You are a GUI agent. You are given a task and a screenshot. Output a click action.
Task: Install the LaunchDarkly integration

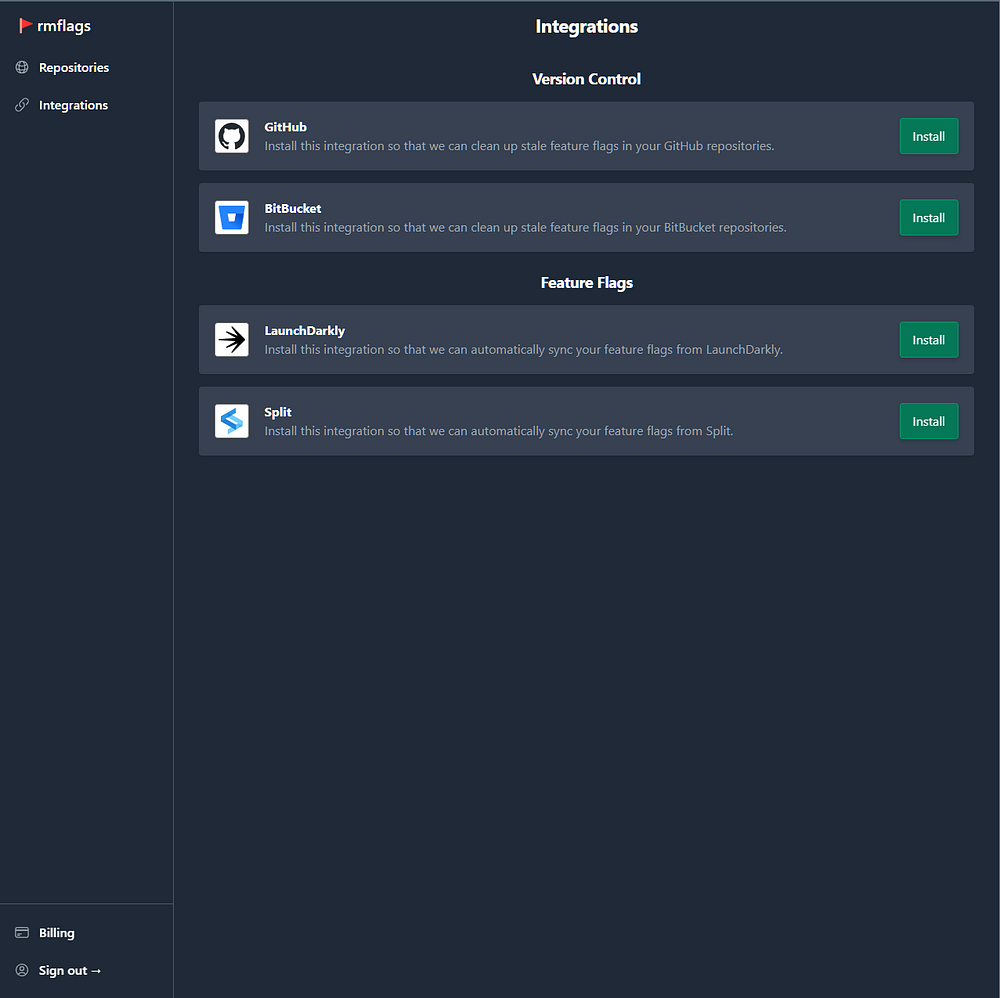coord(929,340)
